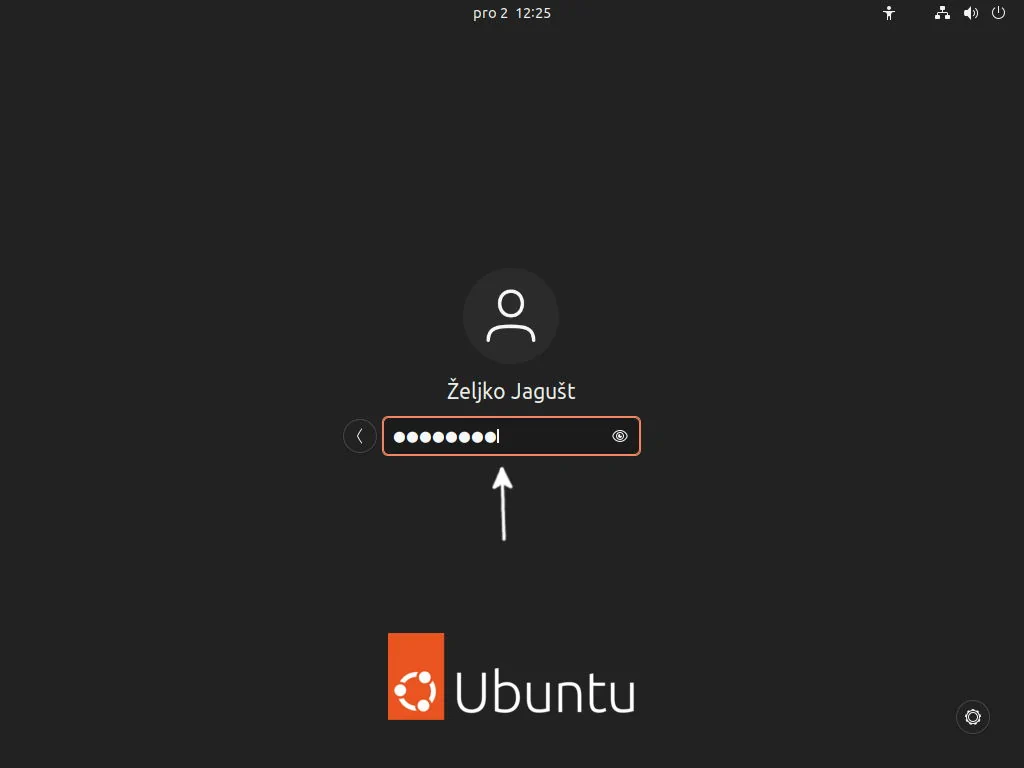The height and width of the screenshot is (768, 1024).
Task: Click the user avatar above the name
Action: coord(511,315)
